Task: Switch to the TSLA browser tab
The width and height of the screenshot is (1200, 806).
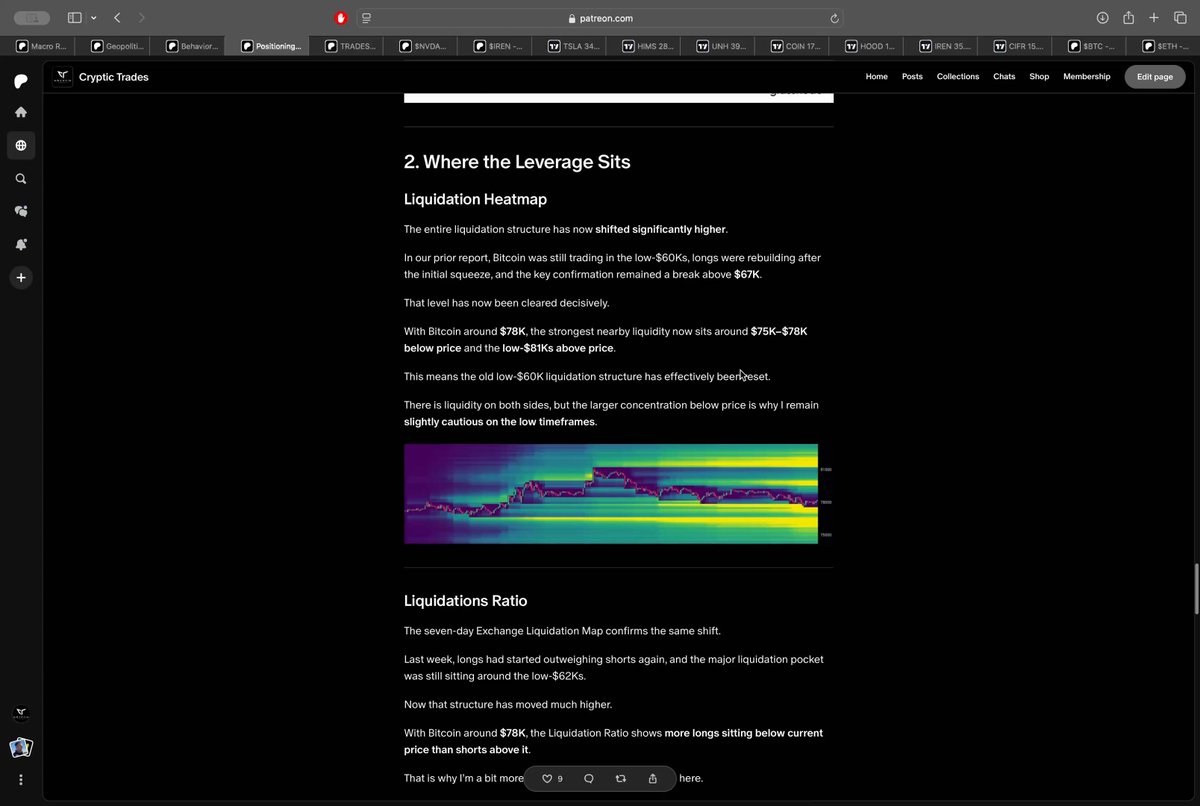Action: click(x=574, y=46)
